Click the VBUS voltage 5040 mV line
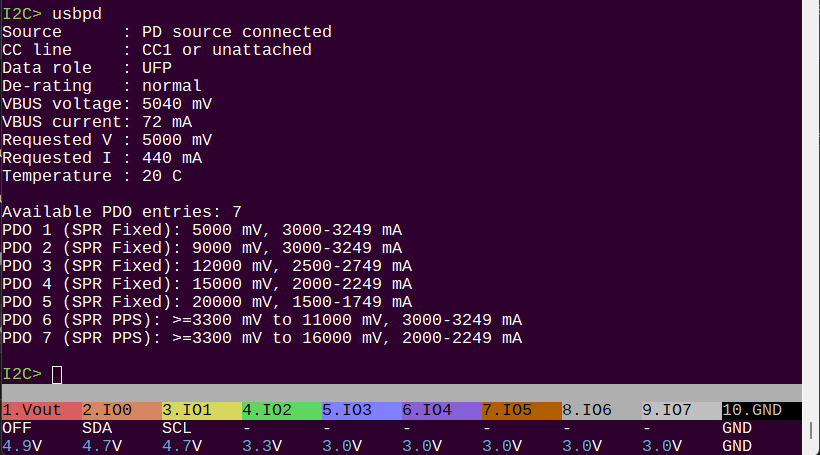Screen dimensions: 820x455 107,104
